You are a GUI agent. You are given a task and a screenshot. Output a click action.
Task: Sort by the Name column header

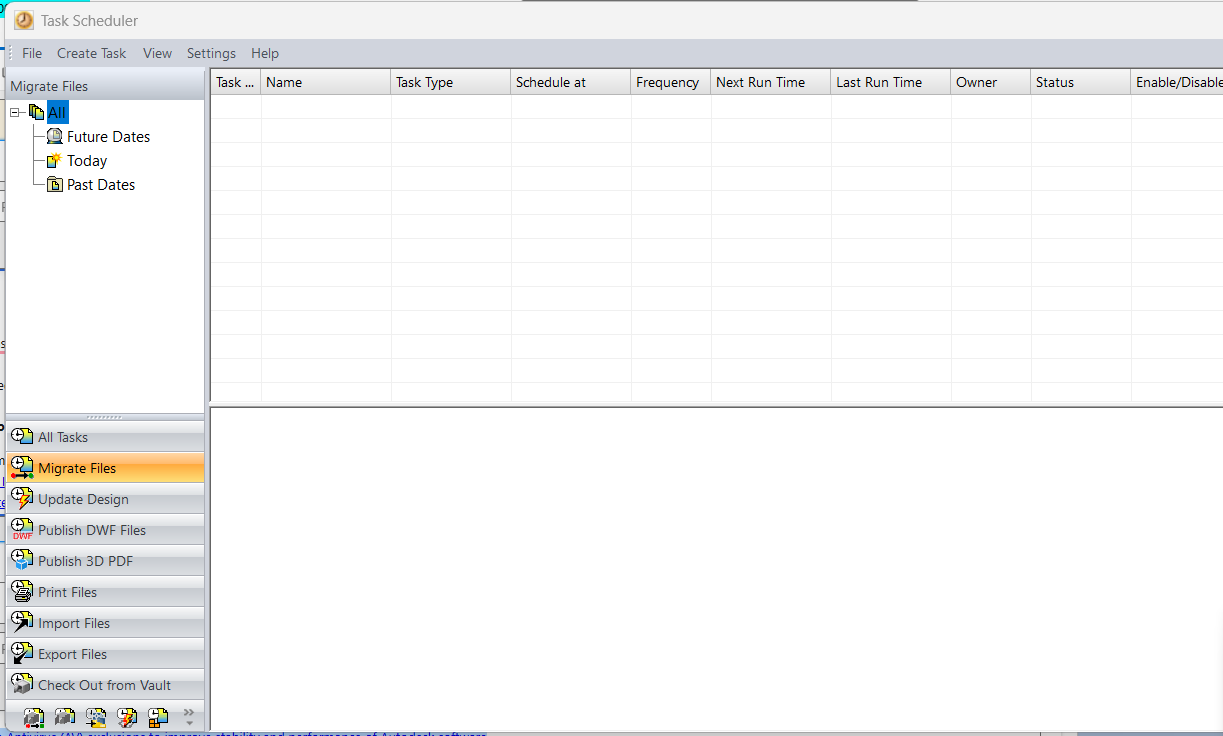(326, 82)
